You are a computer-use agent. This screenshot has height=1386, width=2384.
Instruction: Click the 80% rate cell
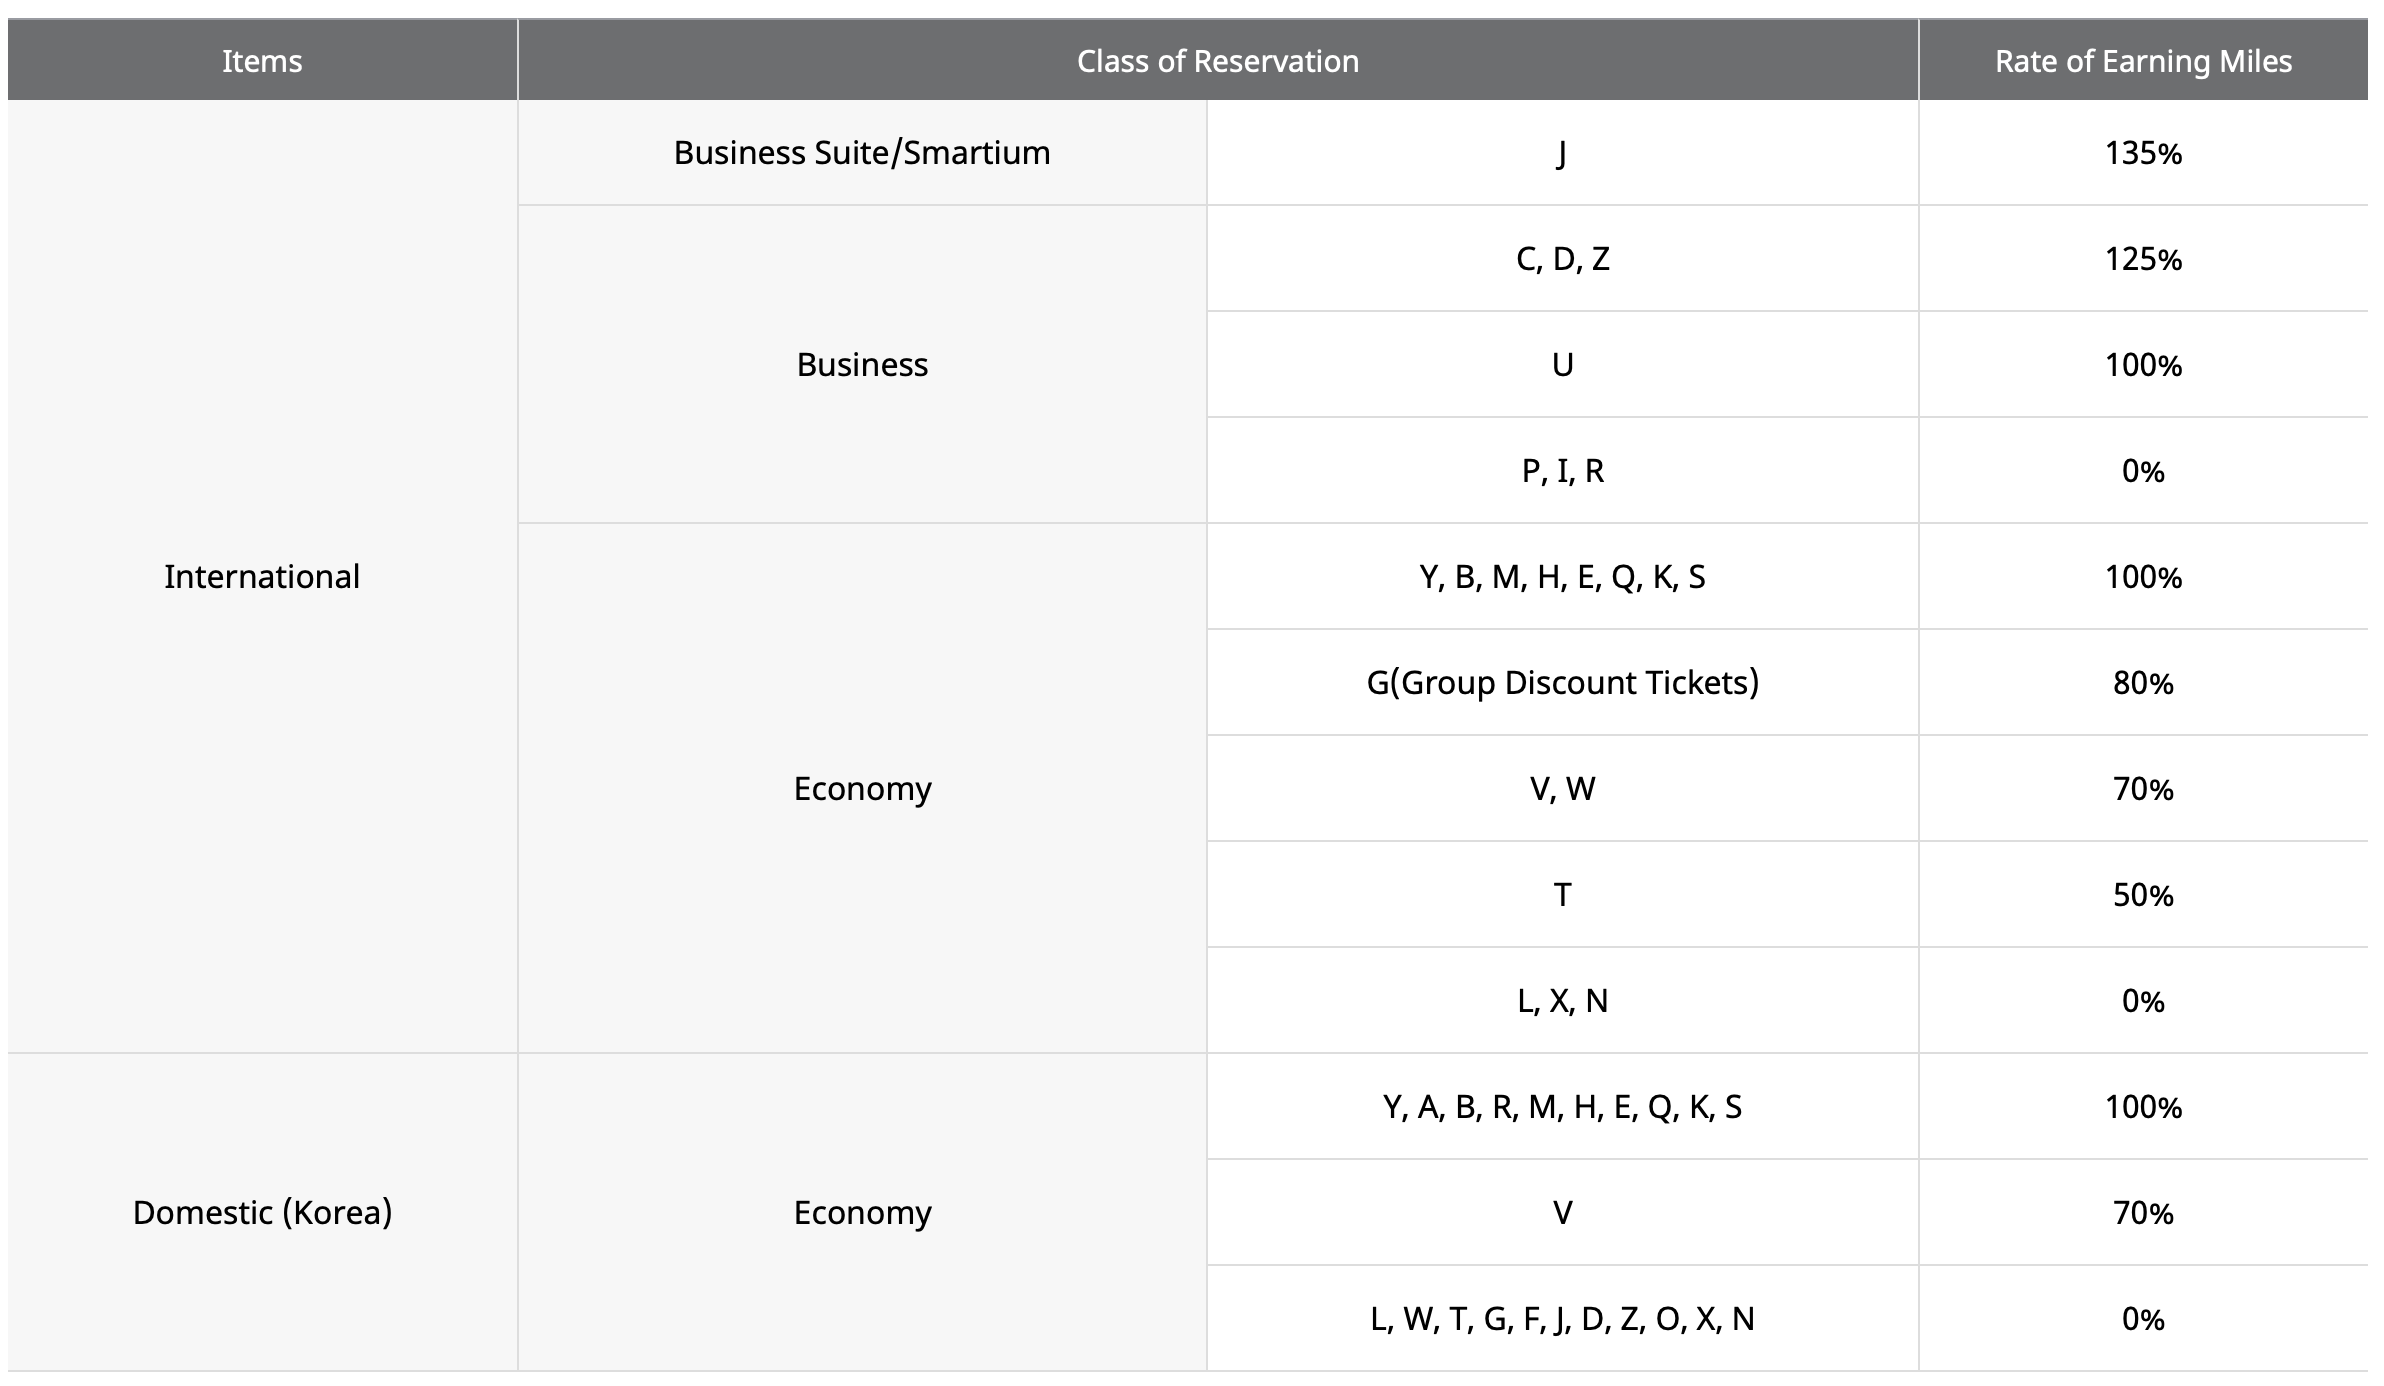coord(2142,683)
